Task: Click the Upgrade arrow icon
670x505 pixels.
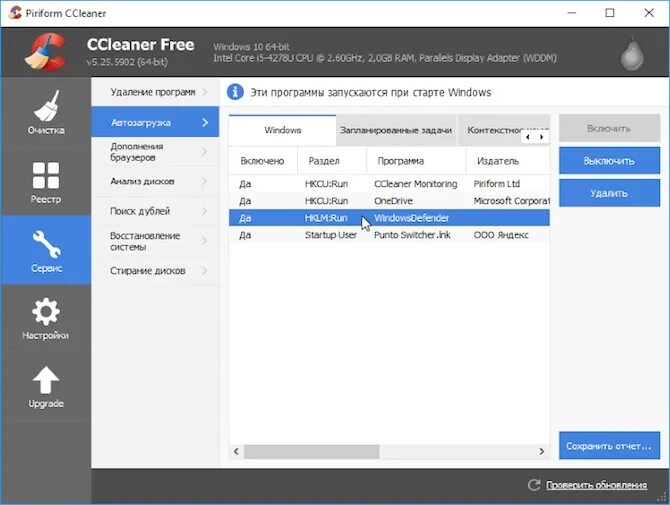Action: click(46, 380)
